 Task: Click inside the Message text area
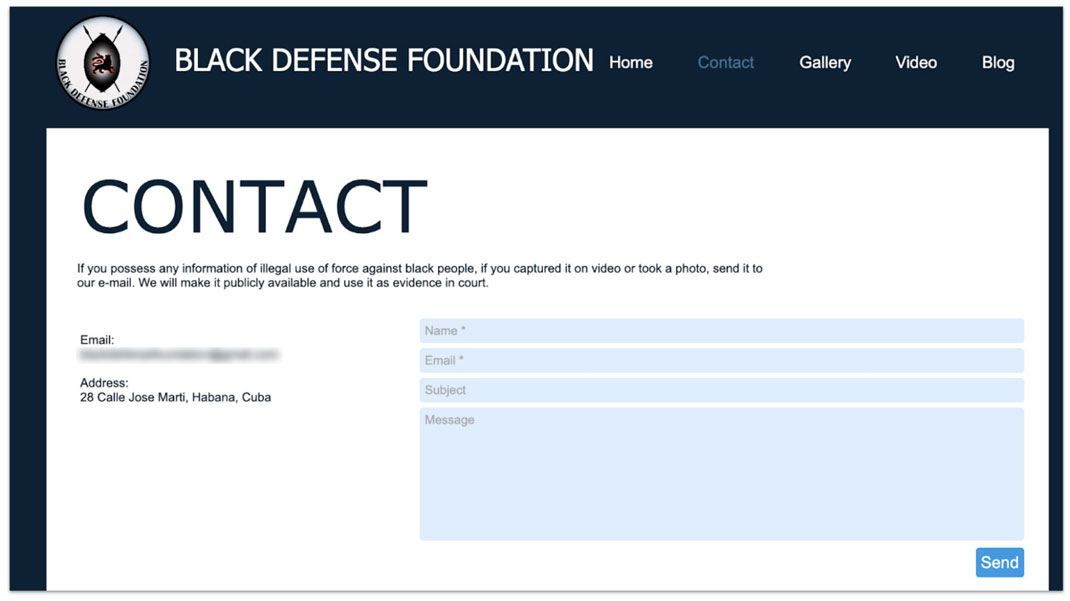click(x=720, y=473)
